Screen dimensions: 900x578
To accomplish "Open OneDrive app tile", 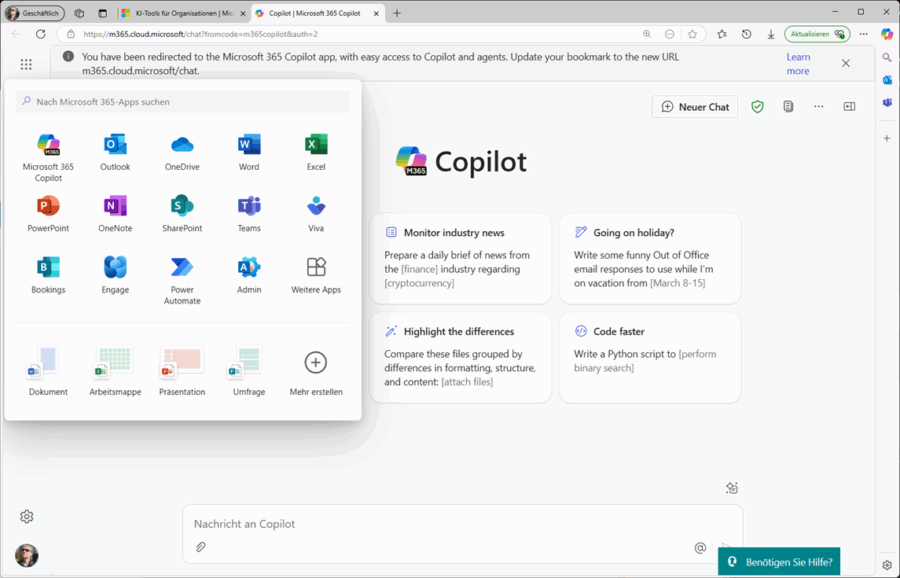I will 182,153.
